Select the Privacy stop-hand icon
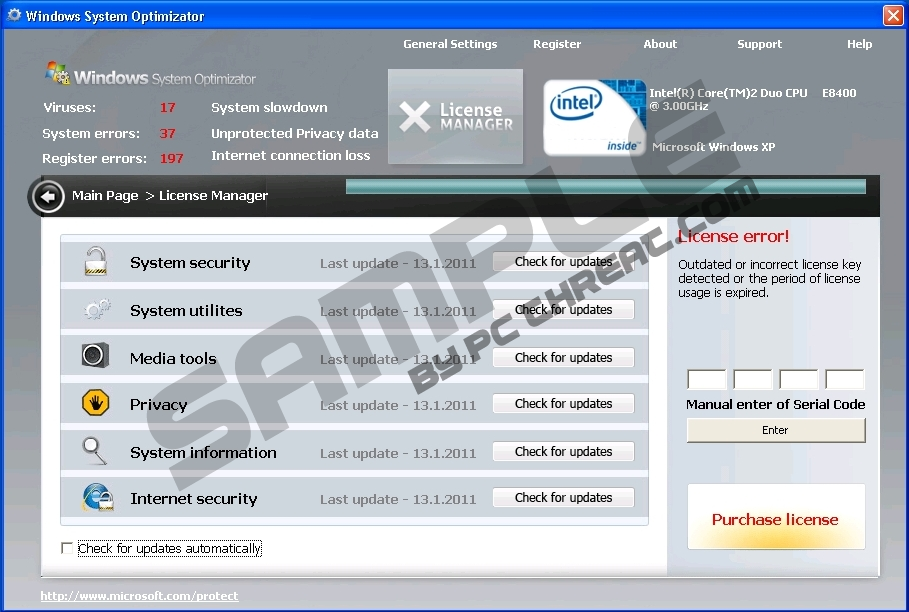The height and width of the screenshot is (612, 909). [x=96, y=402]
